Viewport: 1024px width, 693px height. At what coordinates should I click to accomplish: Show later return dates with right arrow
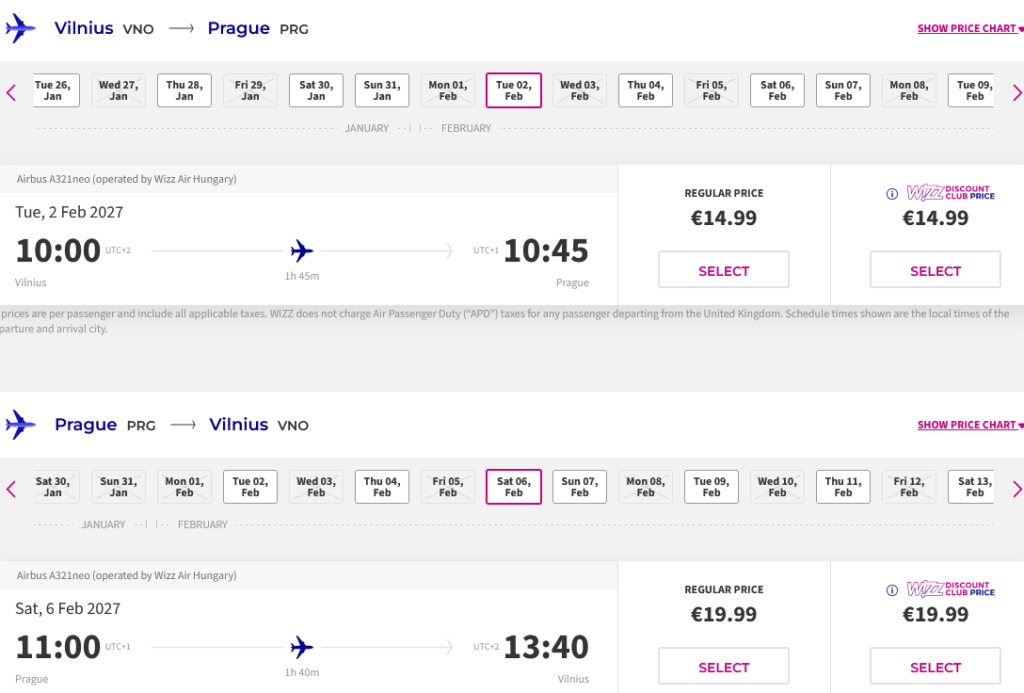pyautogui.click(x=1016, y=489)
